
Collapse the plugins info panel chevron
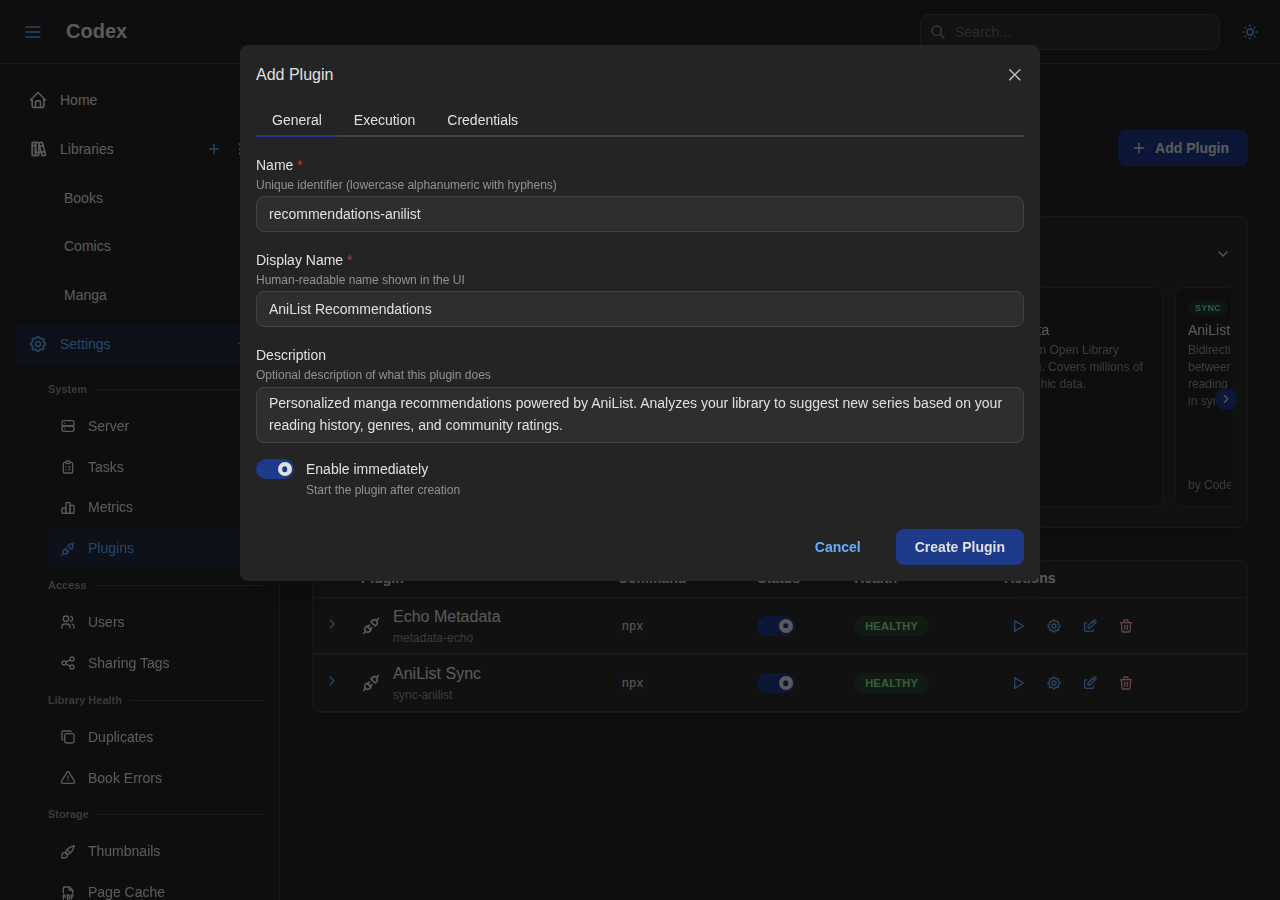pos(1222,254)
